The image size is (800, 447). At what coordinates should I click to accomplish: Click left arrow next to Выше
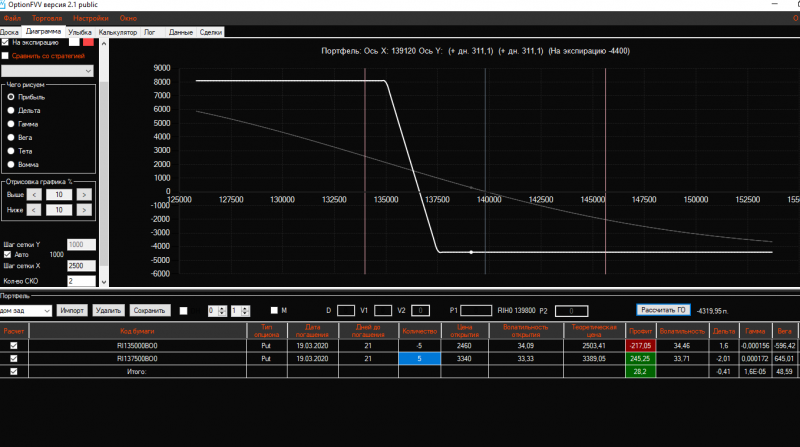(34, 194)
